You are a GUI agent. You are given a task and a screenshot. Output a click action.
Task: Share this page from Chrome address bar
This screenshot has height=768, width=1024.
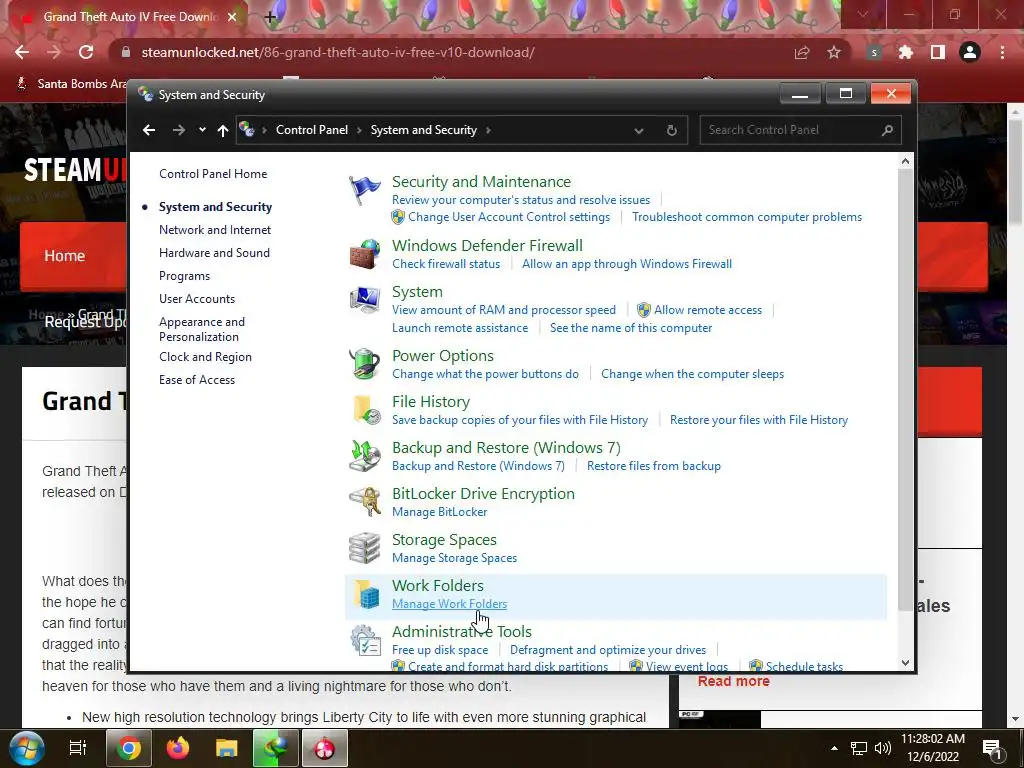(x=802, y=52)
